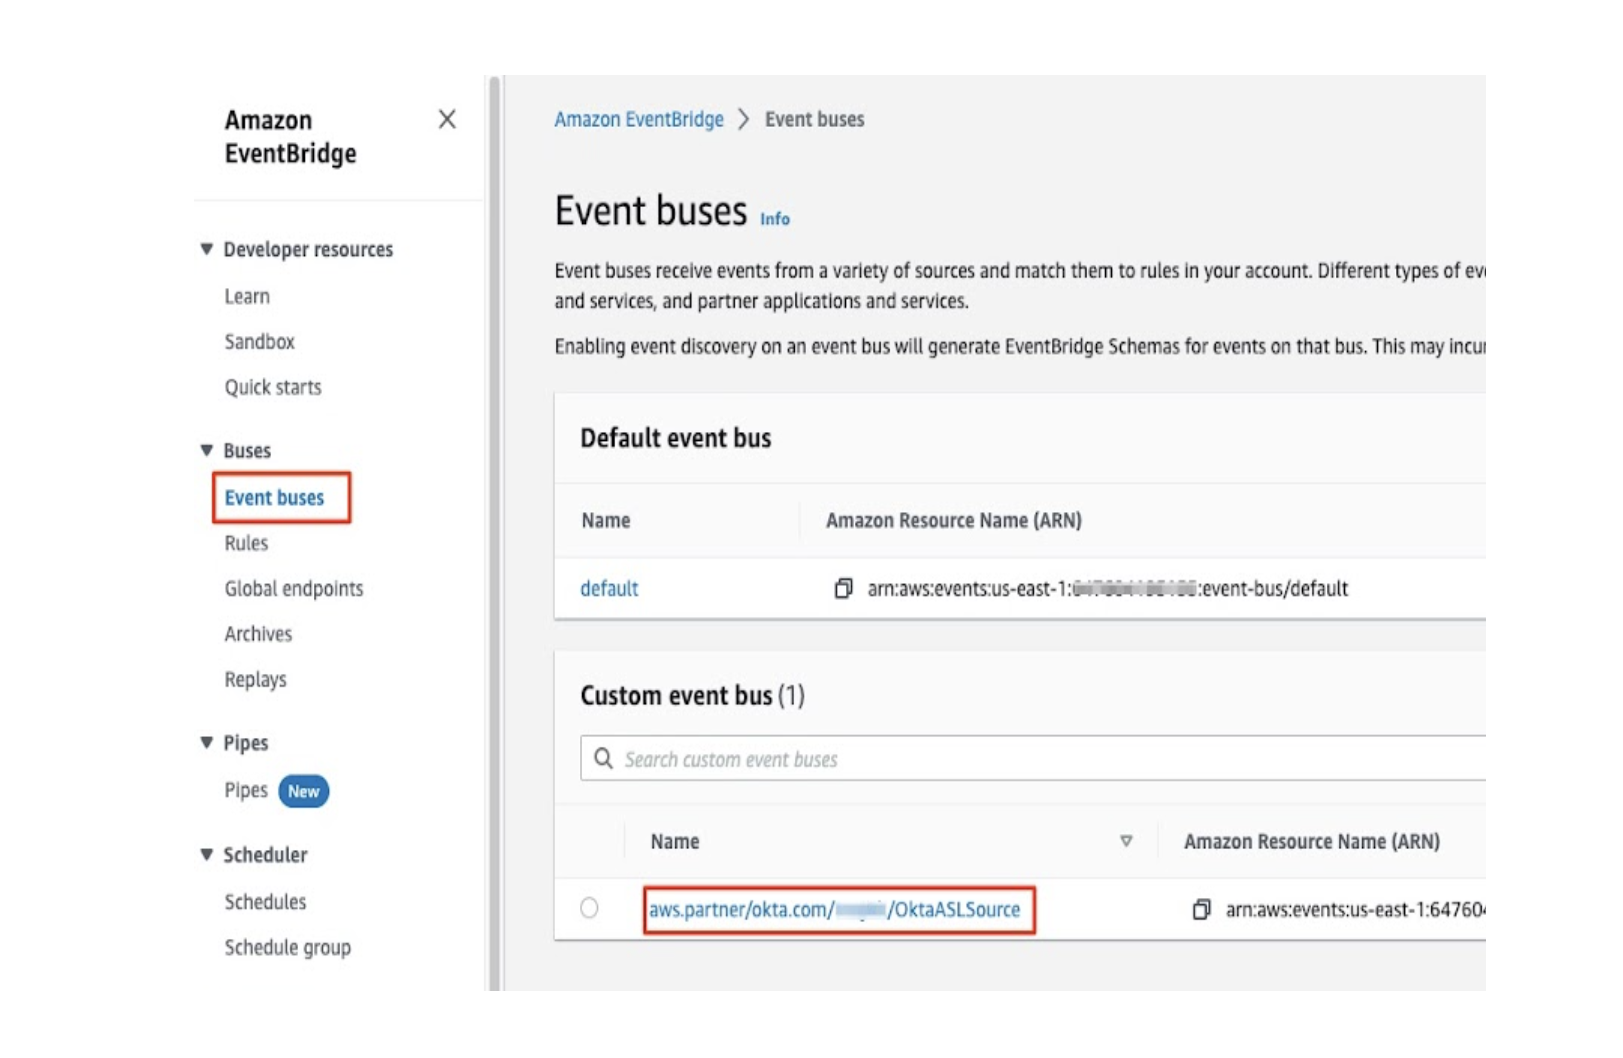Click the sidebar vertical scrollbar
The width and height of the screenshot is (1623, 1058).
(x=493, y=530)
